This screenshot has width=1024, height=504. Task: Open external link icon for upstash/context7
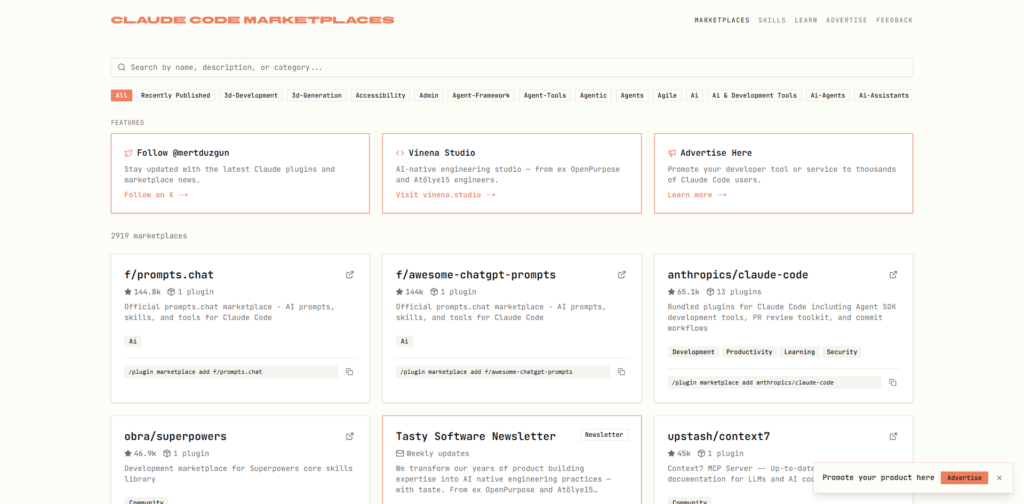click(893, 437)
